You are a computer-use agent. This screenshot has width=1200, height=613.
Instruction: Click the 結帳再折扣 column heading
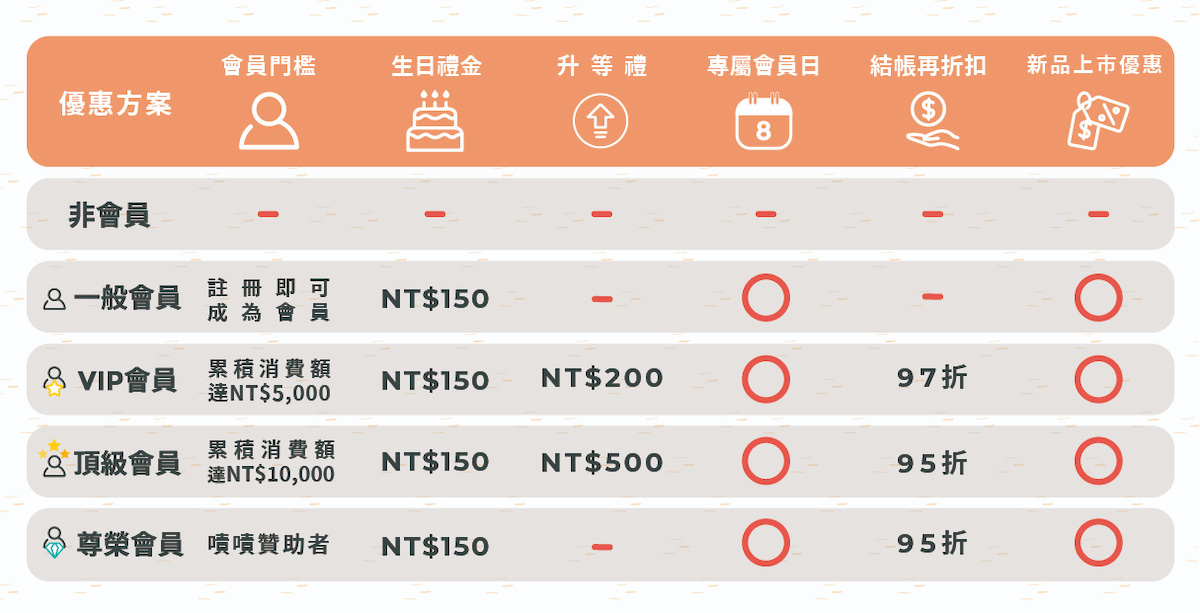tap(929, 66)
